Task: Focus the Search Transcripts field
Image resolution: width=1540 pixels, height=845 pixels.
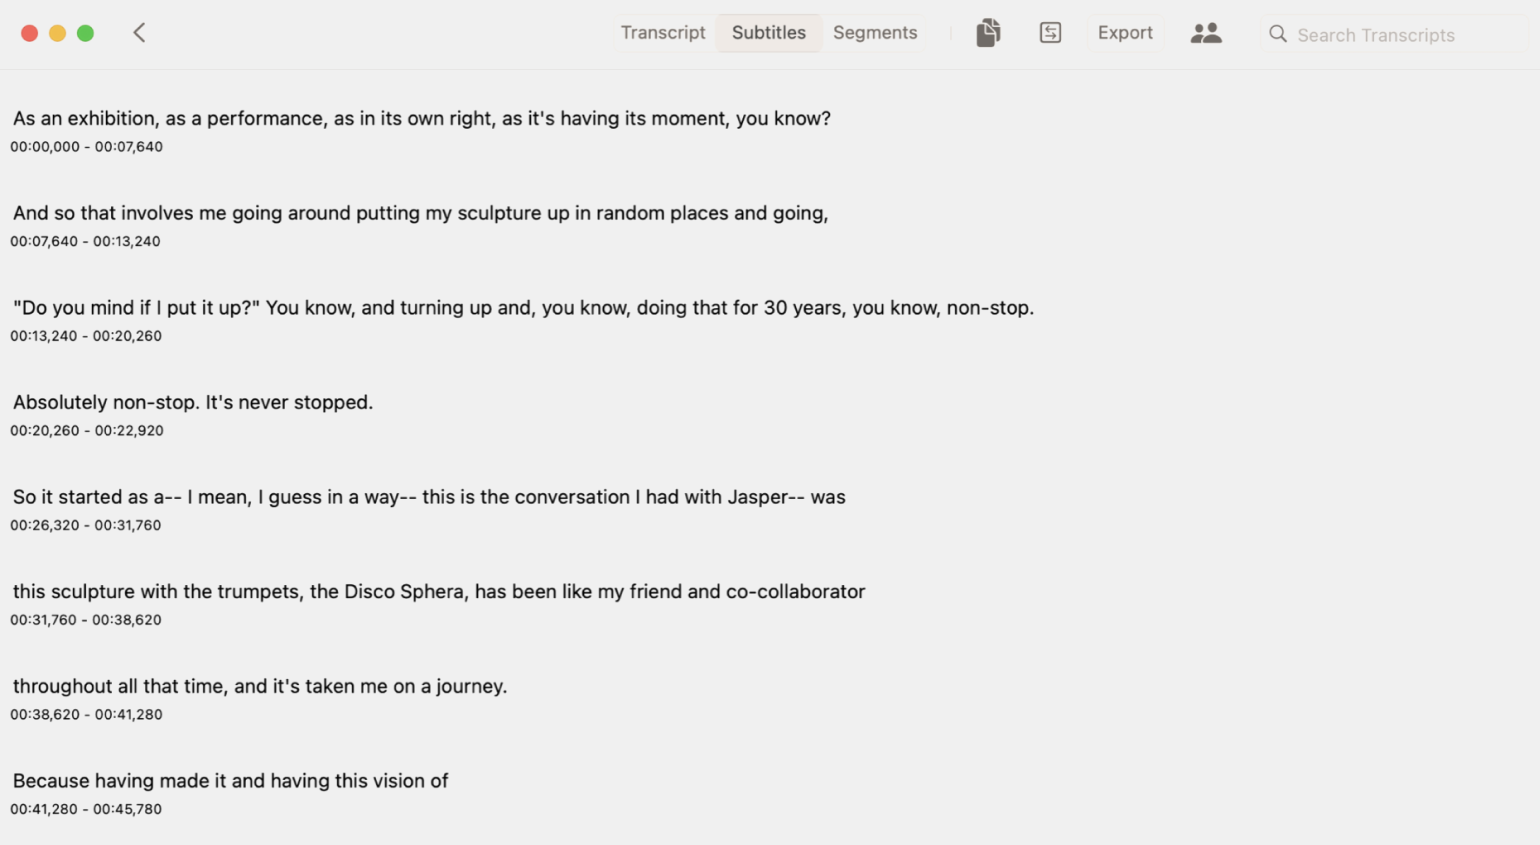Action: pos(1395,34)
